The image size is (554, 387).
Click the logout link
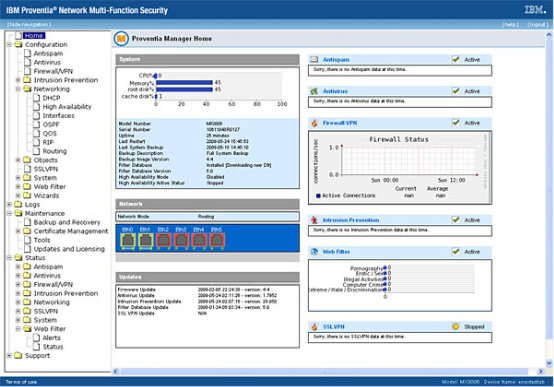click(x=537, y=24)
